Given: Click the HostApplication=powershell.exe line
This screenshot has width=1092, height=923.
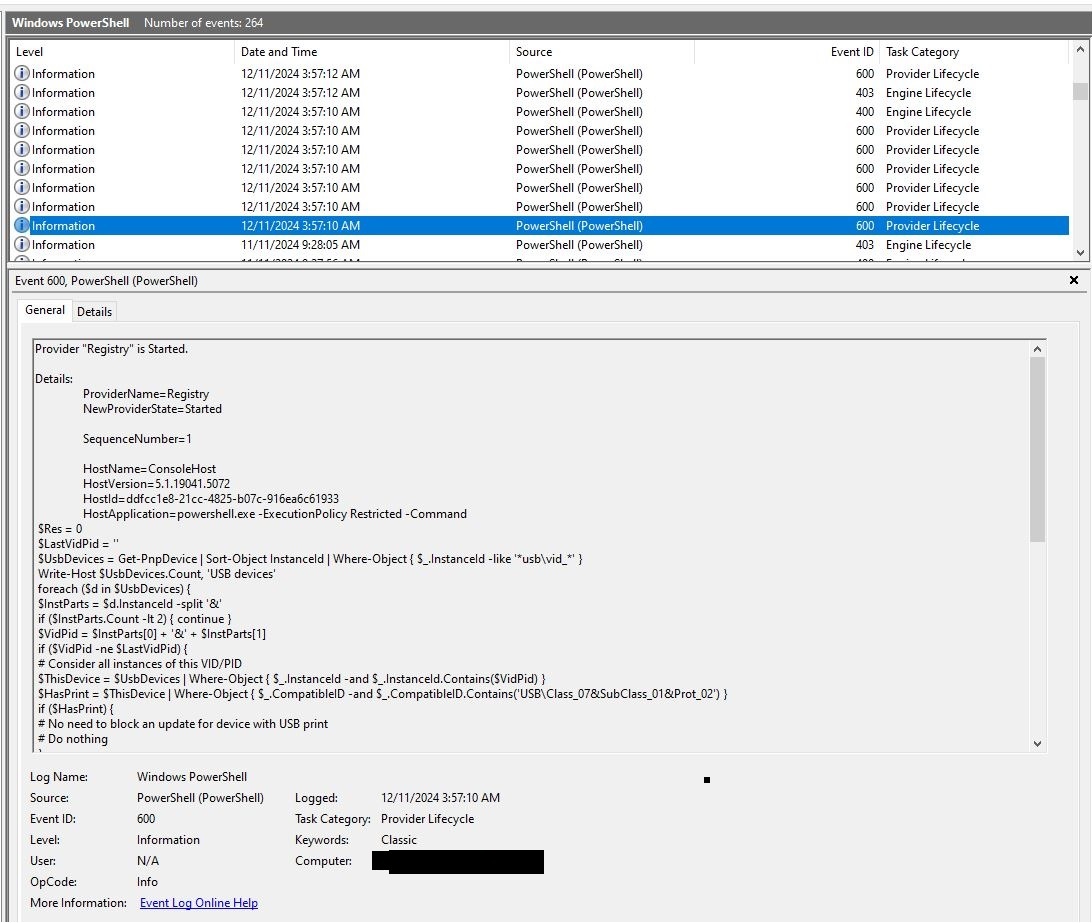Looking at the screenshot, I should (x=274, y=514).
